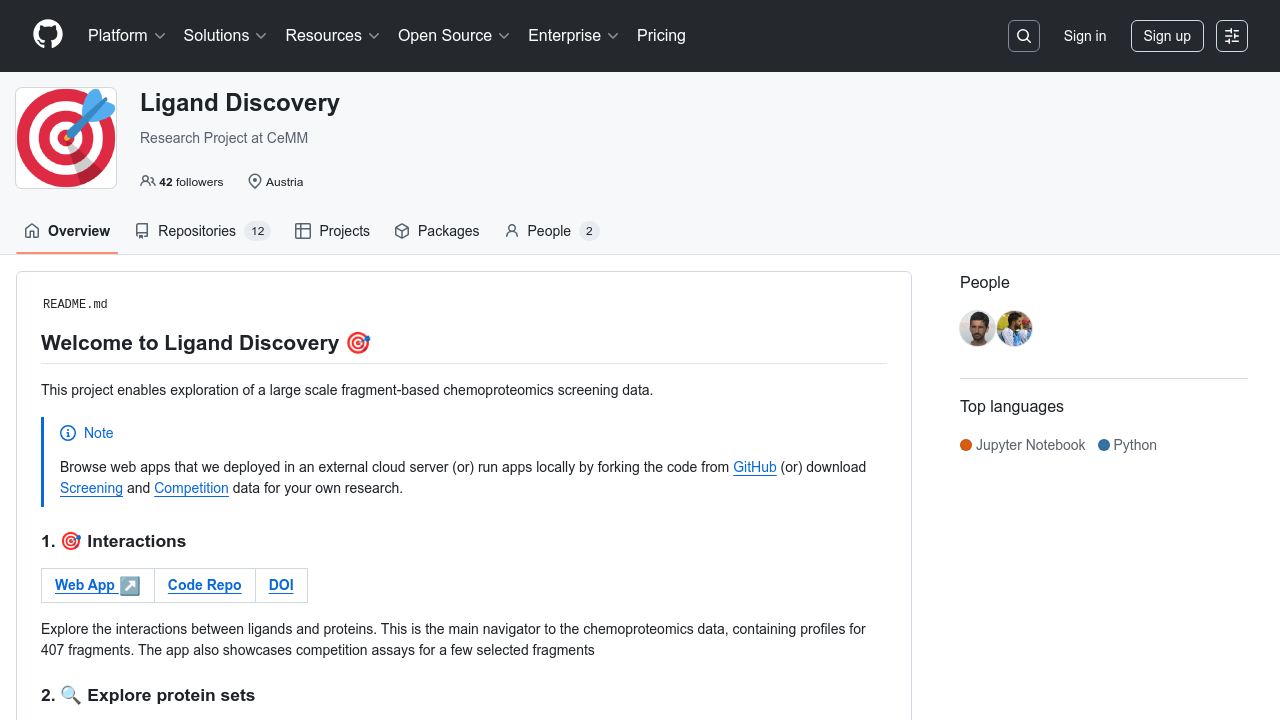Click the house icon on Overview tab
Screen dimensions: 1280x720
pos(31,231)
